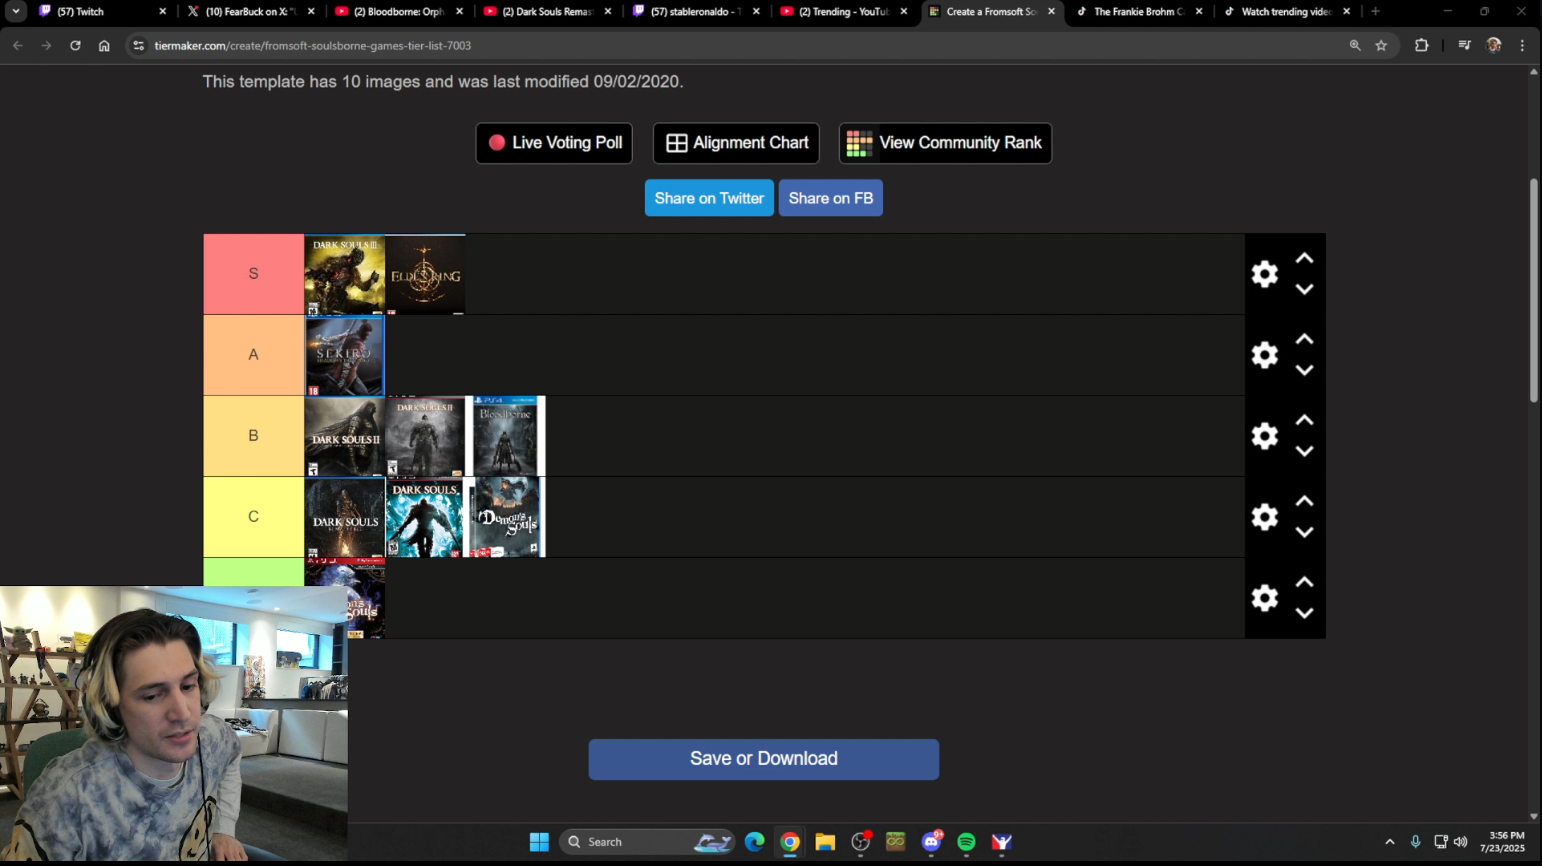This screenshot has width=1542, height=866.
Task: Open Discord from taskbar
Action: pos(932,842)
